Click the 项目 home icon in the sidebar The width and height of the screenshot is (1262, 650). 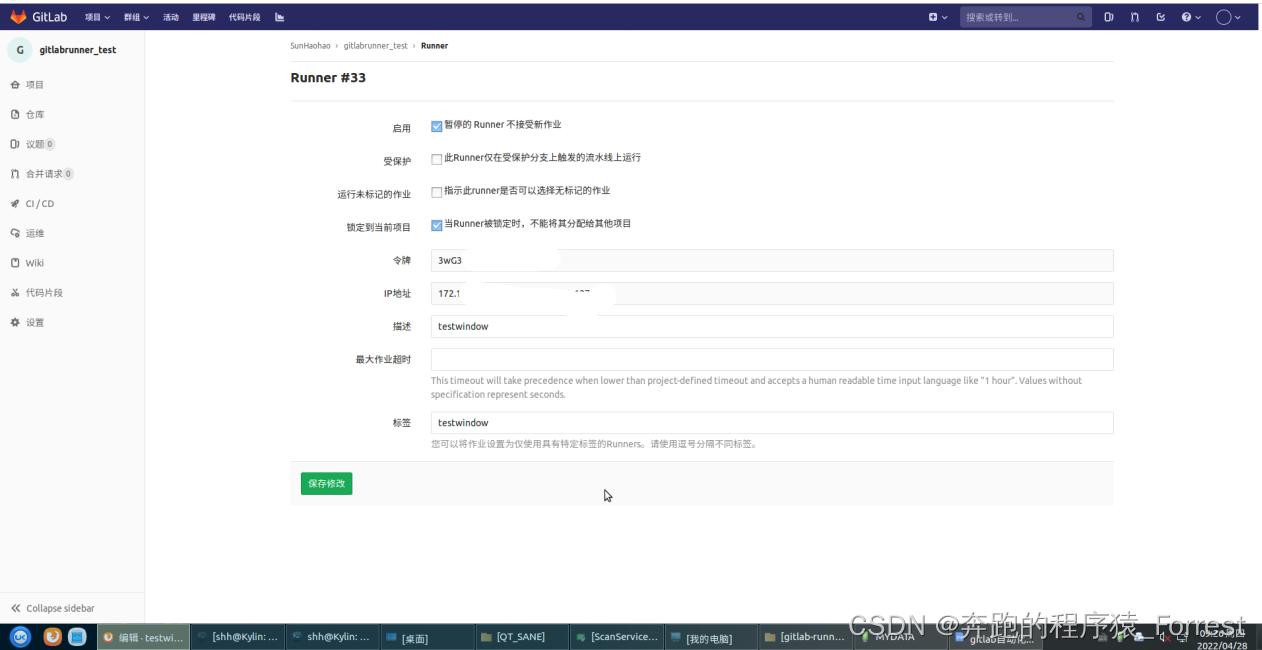click(x=15, y=85)
